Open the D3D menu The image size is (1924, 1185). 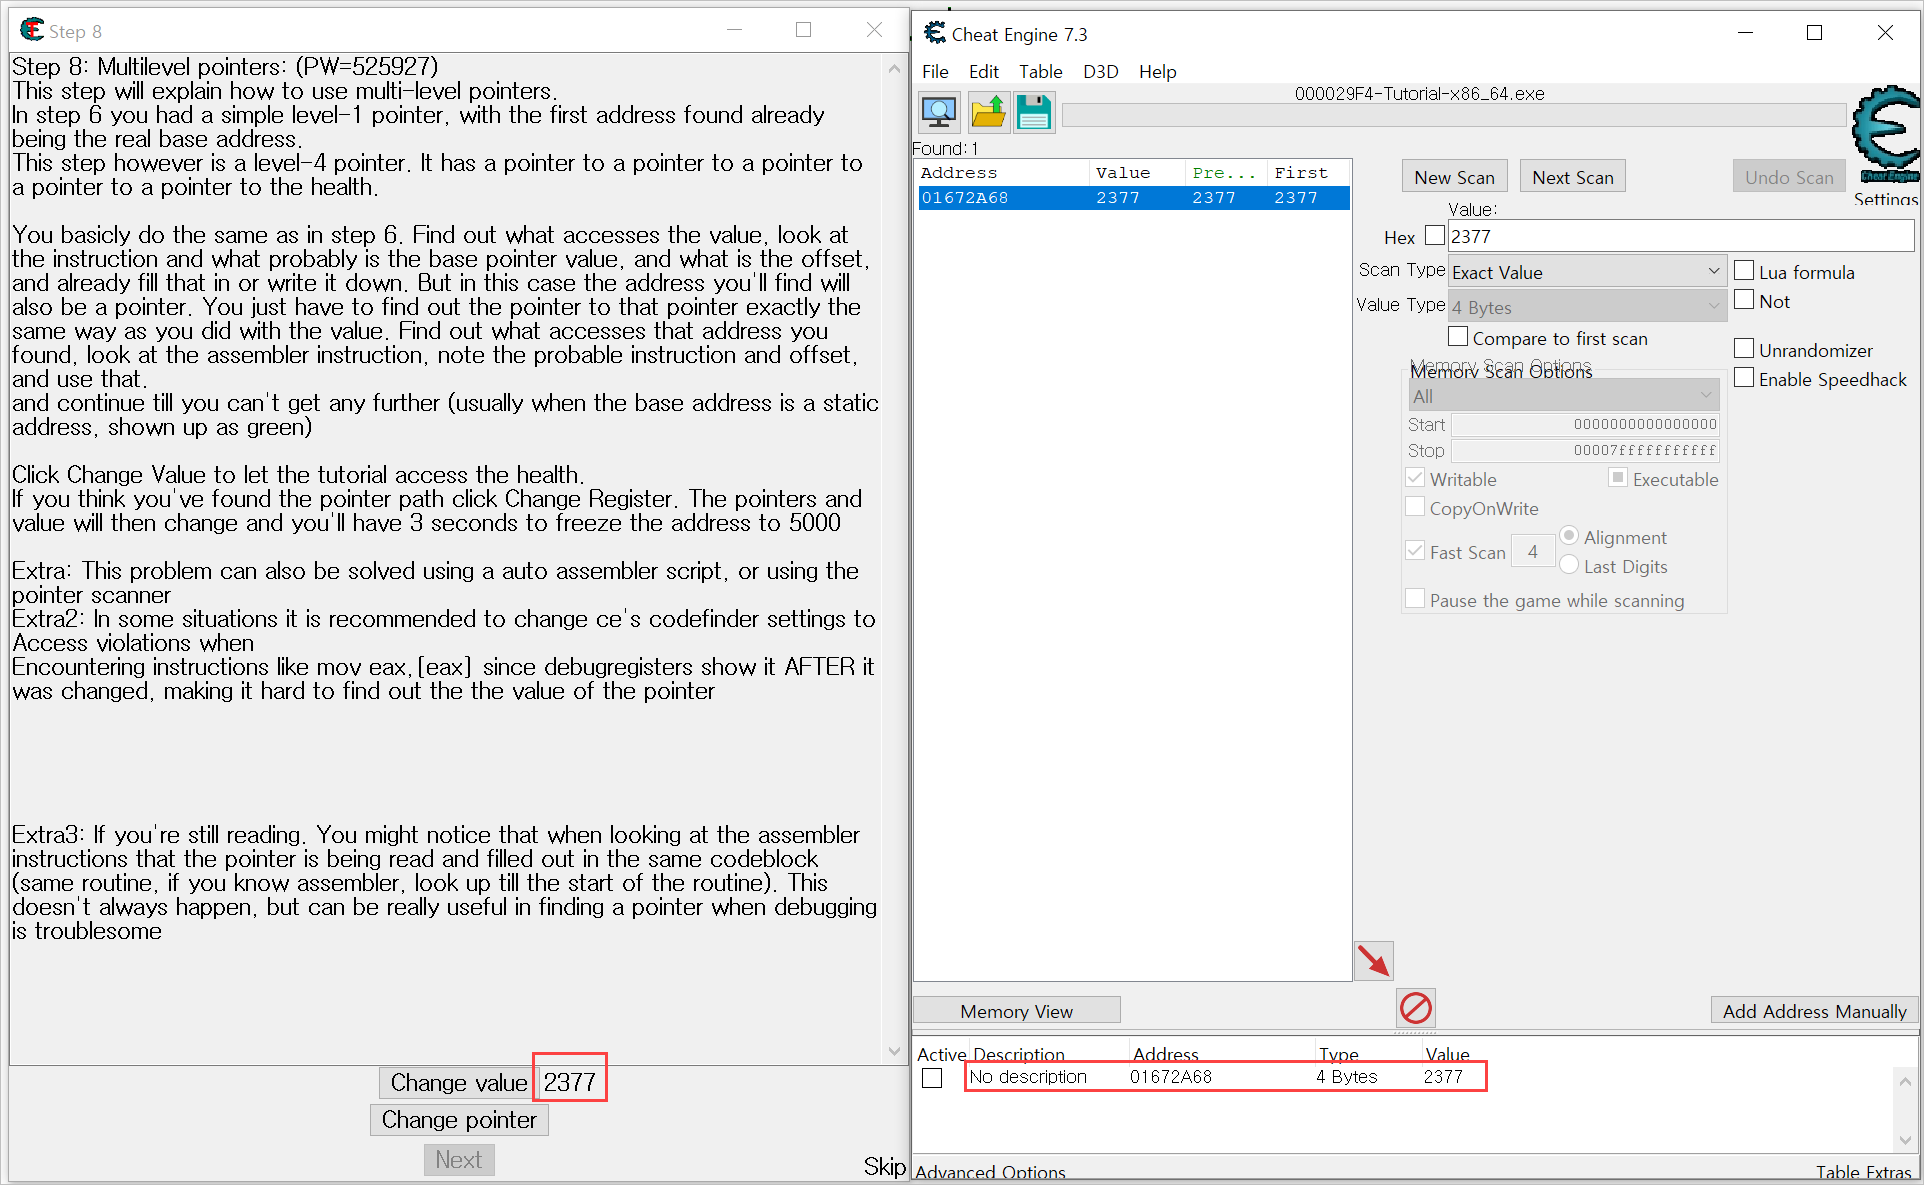click(1100, 72)
